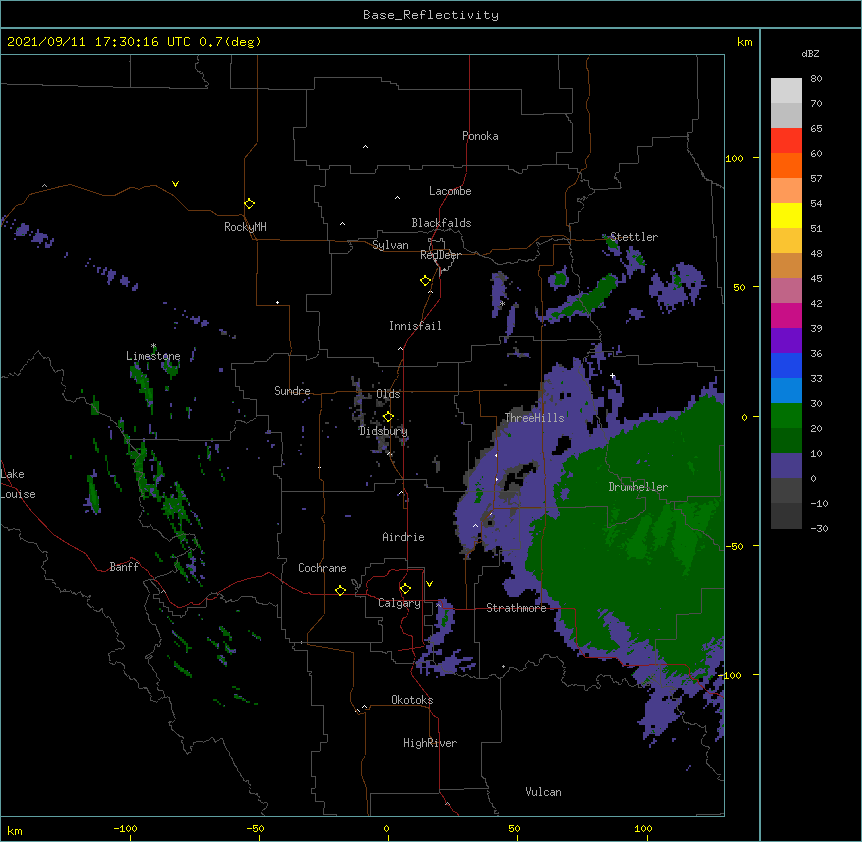The width and height of the screenshot is (862, 842).
Task: Select the Lacombe city label
Action: click(x=450, y=191)
